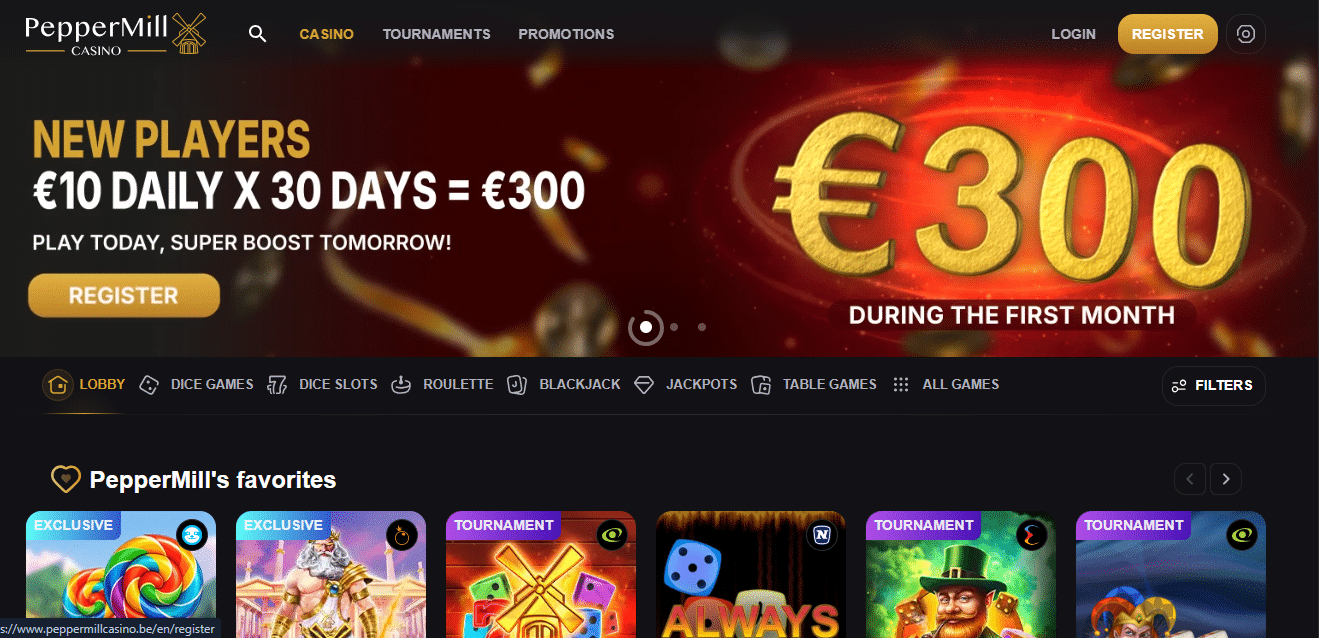Click the Register button on the banner
Screen dimensions: 1319x638
(124, 296)
